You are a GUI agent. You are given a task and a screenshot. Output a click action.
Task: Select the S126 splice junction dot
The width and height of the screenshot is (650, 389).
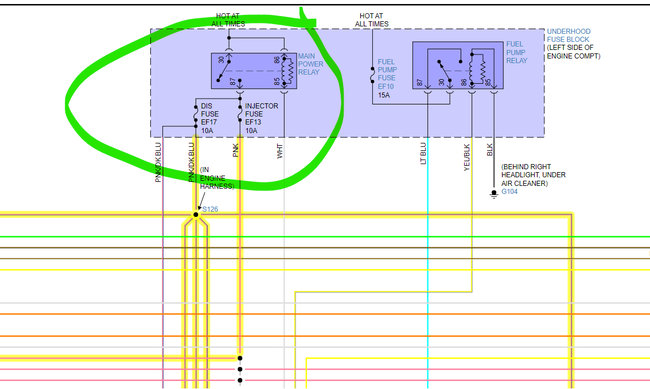196,214
